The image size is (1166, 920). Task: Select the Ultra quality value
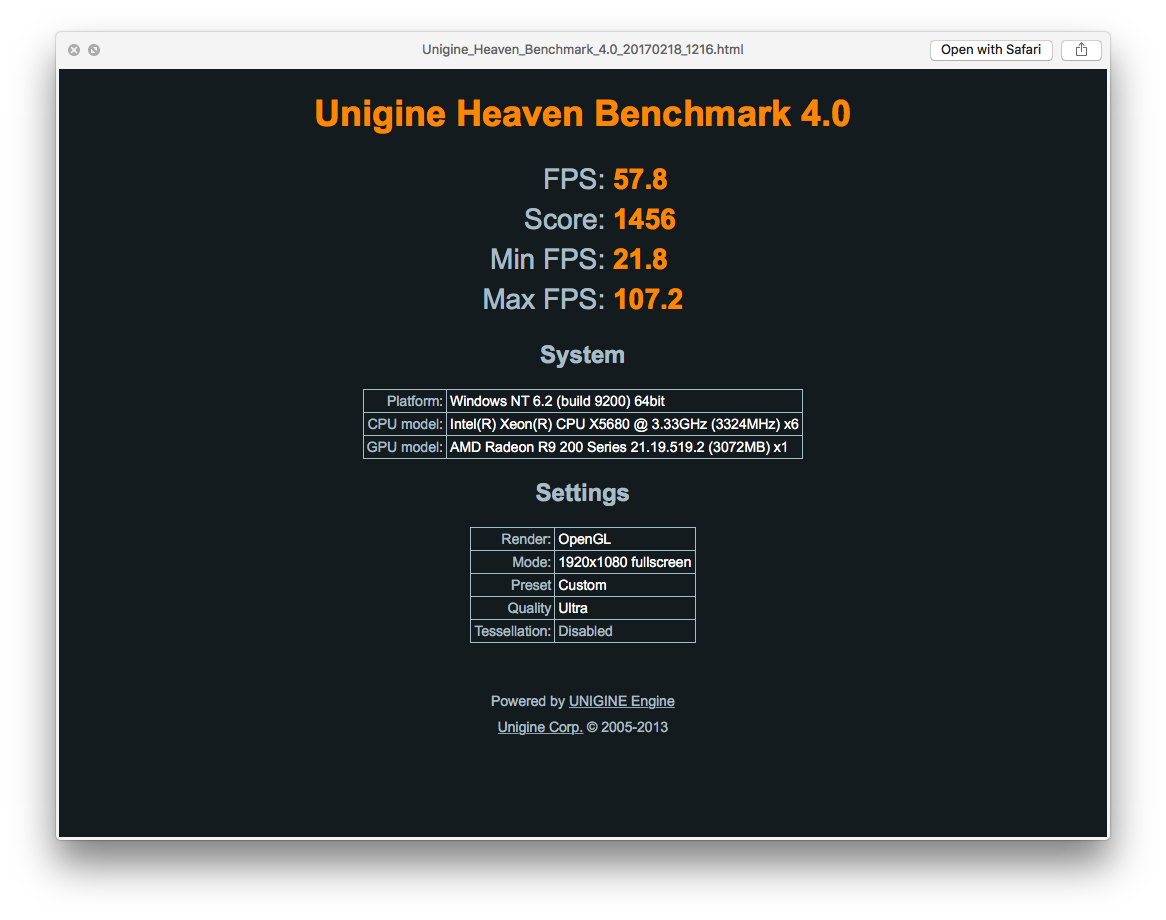(x=625, y=608)
